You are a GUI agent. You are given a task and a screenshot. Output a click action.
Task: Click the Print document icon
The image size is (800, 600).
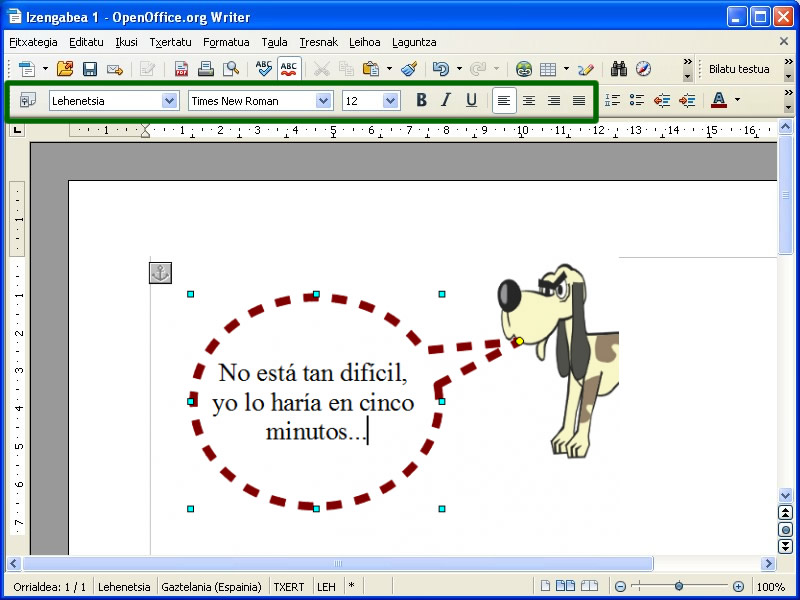click(x=206, y=69)
